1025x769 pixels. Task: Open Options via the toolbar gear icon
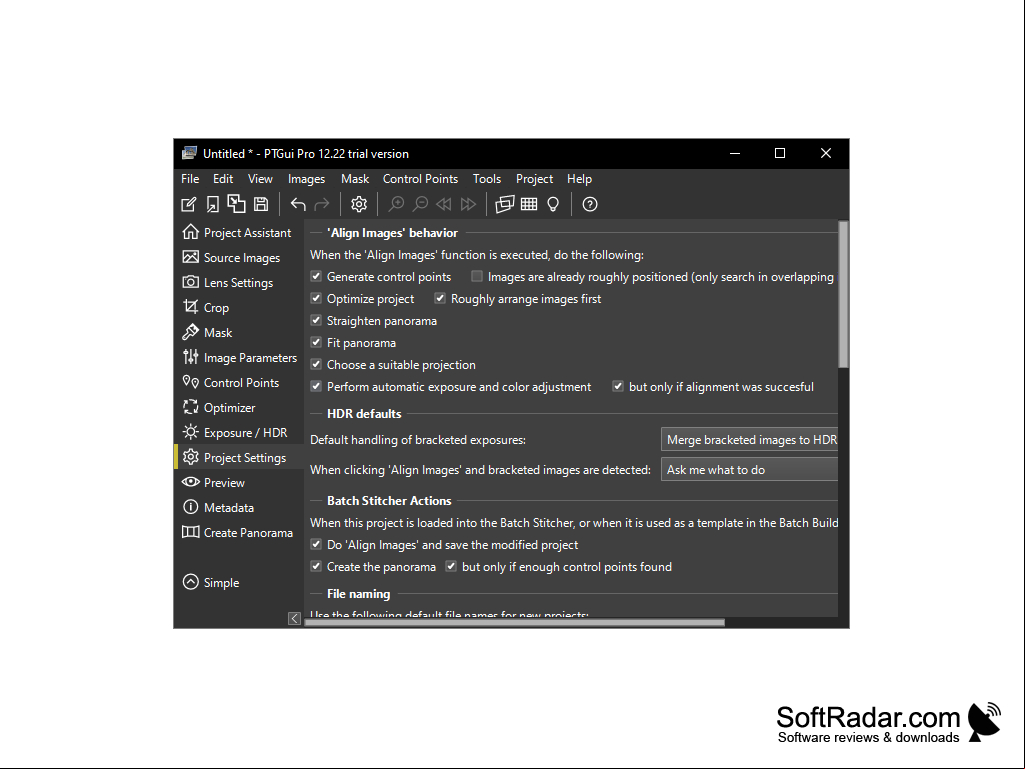pyautogui.click(x=359, y=205)
